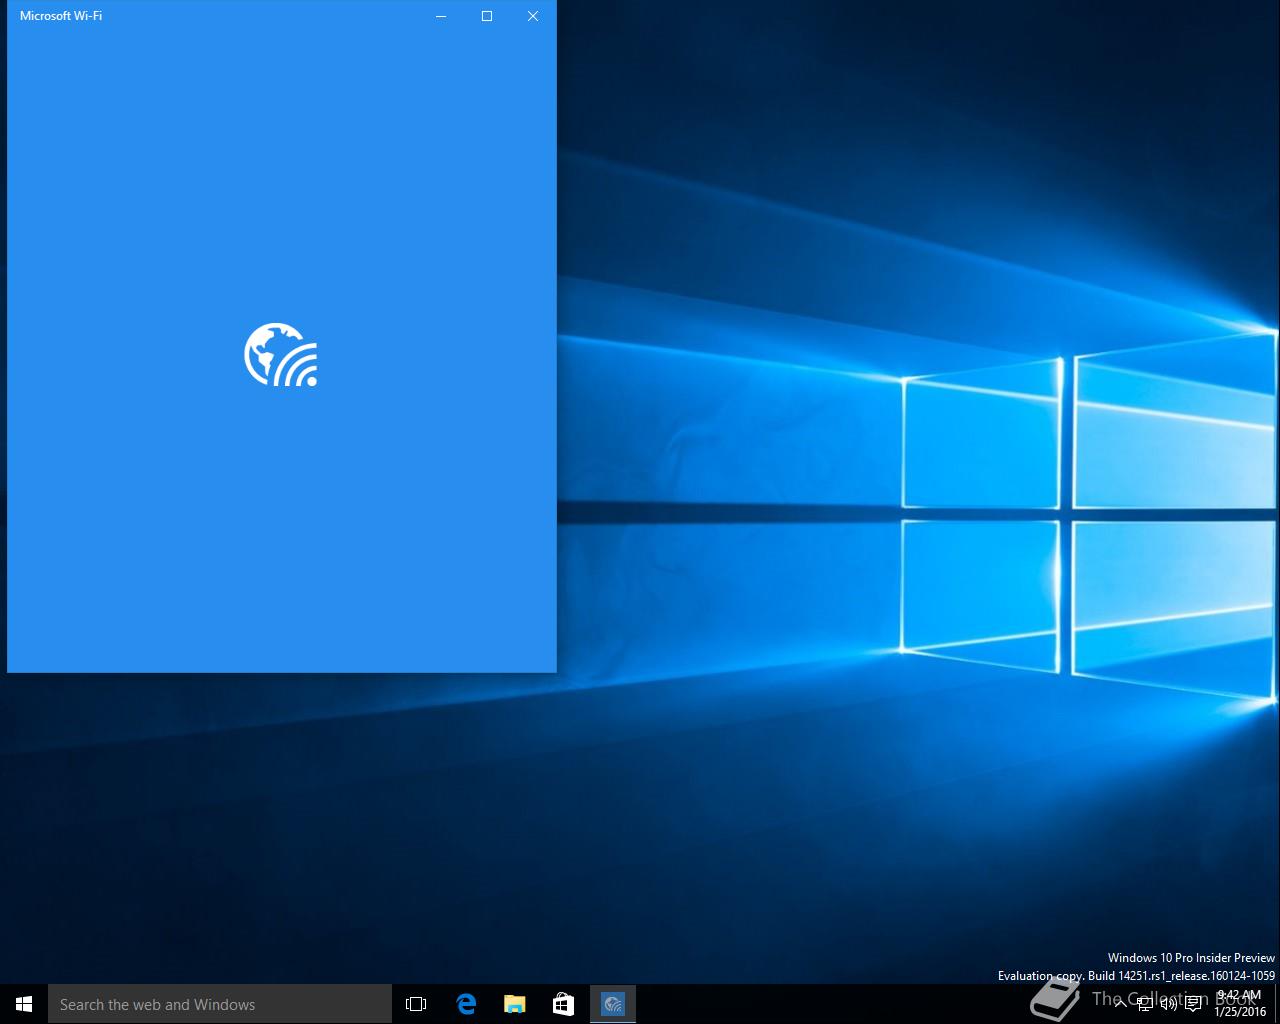
Task: Open Task View from the taskbar
Action: pos(416,1004)
